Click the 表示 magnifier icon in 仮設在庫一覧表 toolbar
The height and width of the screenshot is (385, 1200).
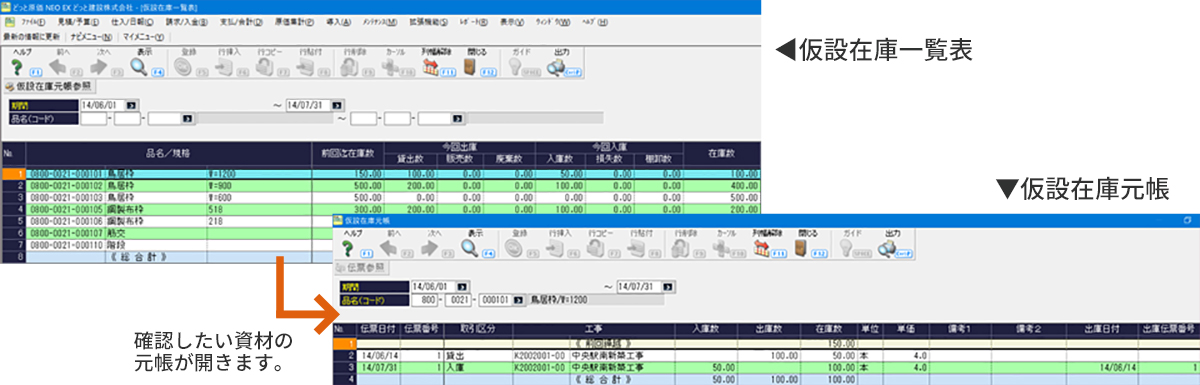(x=138, y=66)
